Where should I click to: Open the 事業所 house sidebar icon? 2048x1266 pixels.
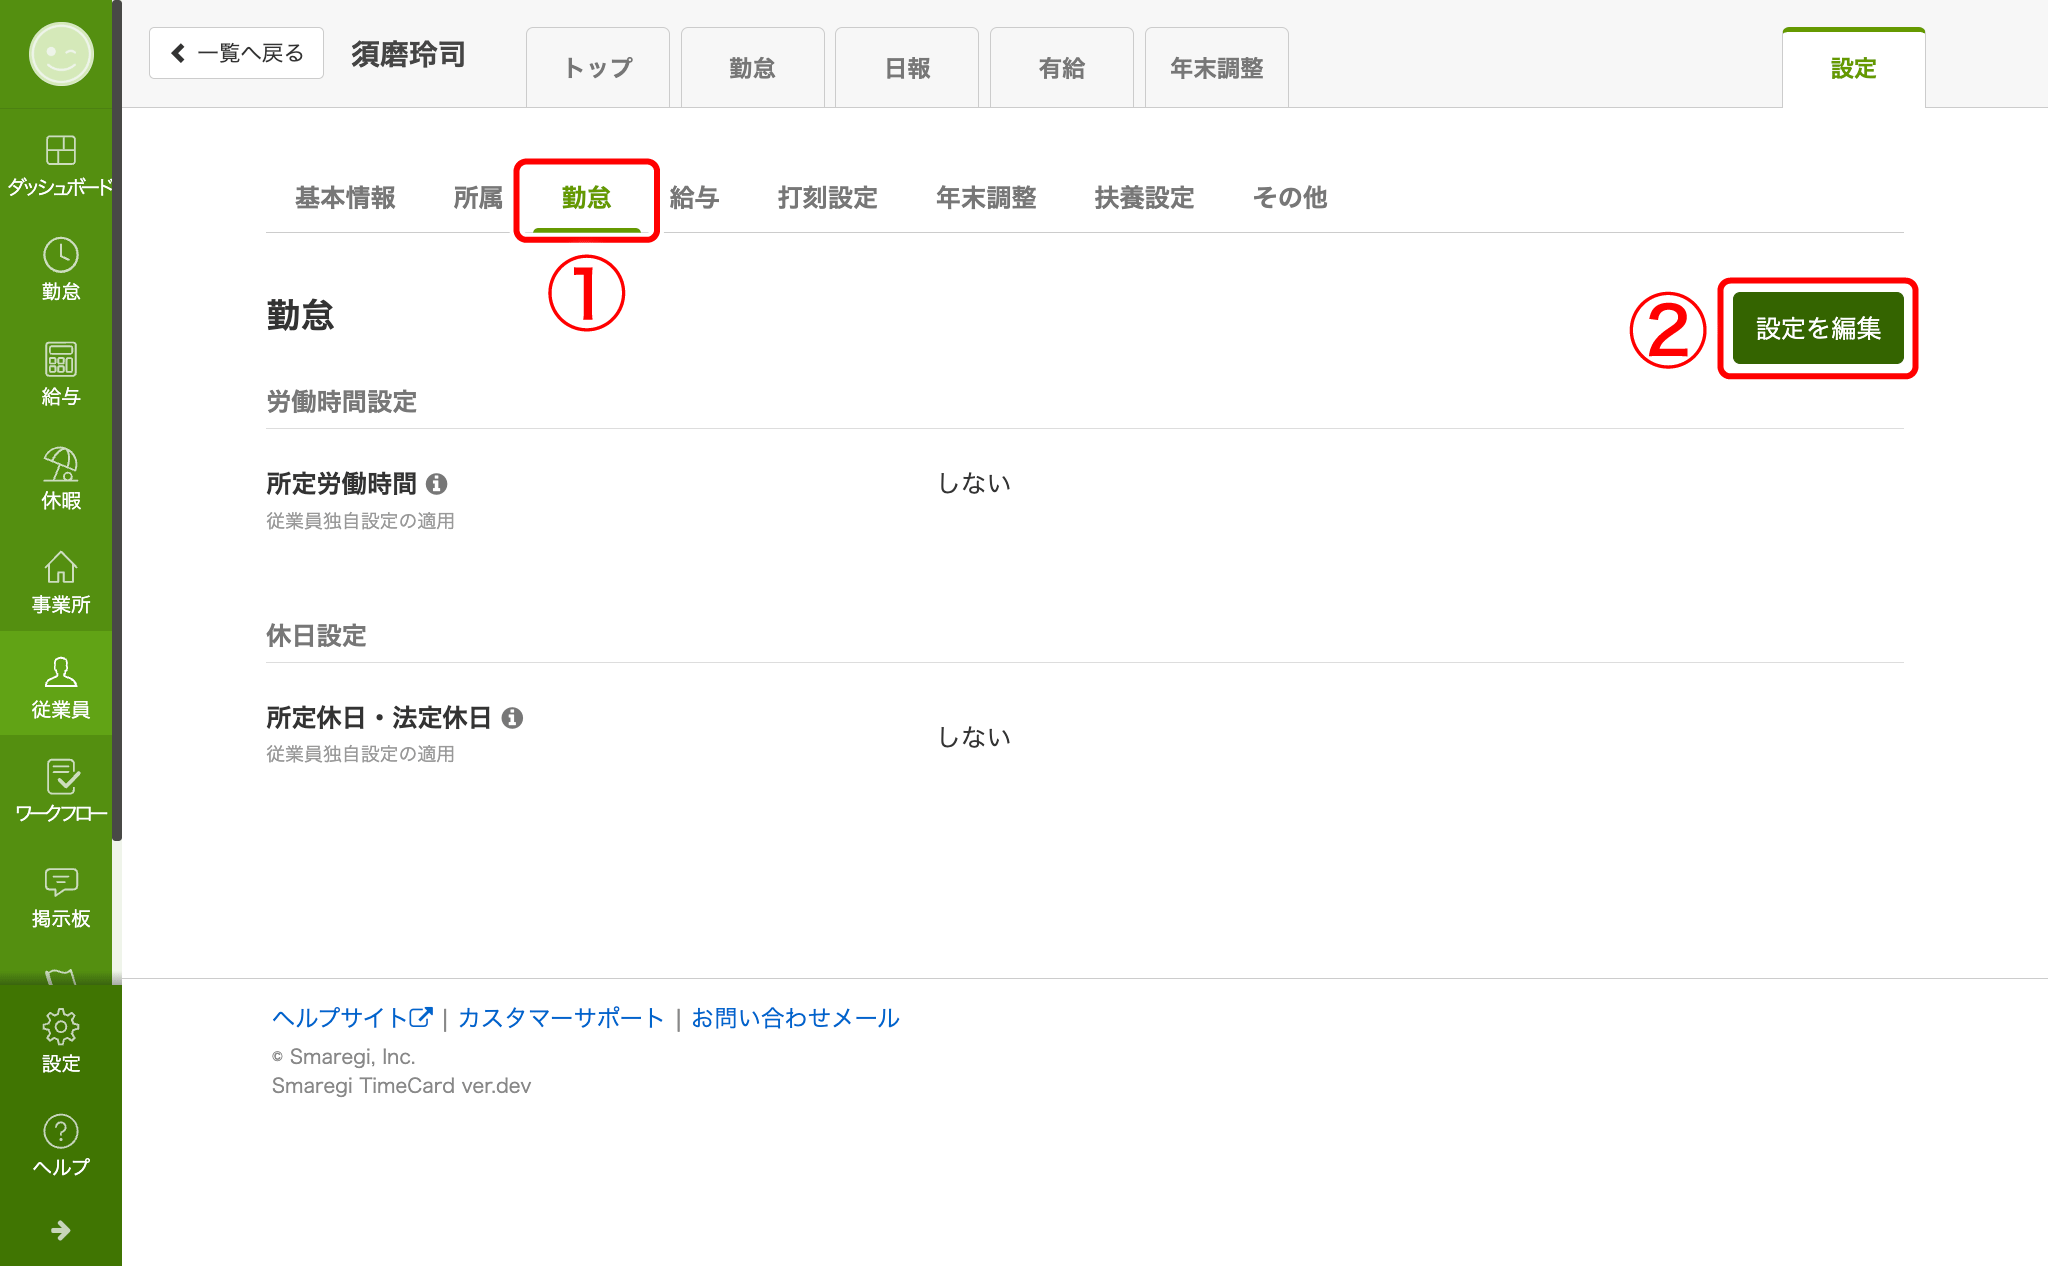60,569
